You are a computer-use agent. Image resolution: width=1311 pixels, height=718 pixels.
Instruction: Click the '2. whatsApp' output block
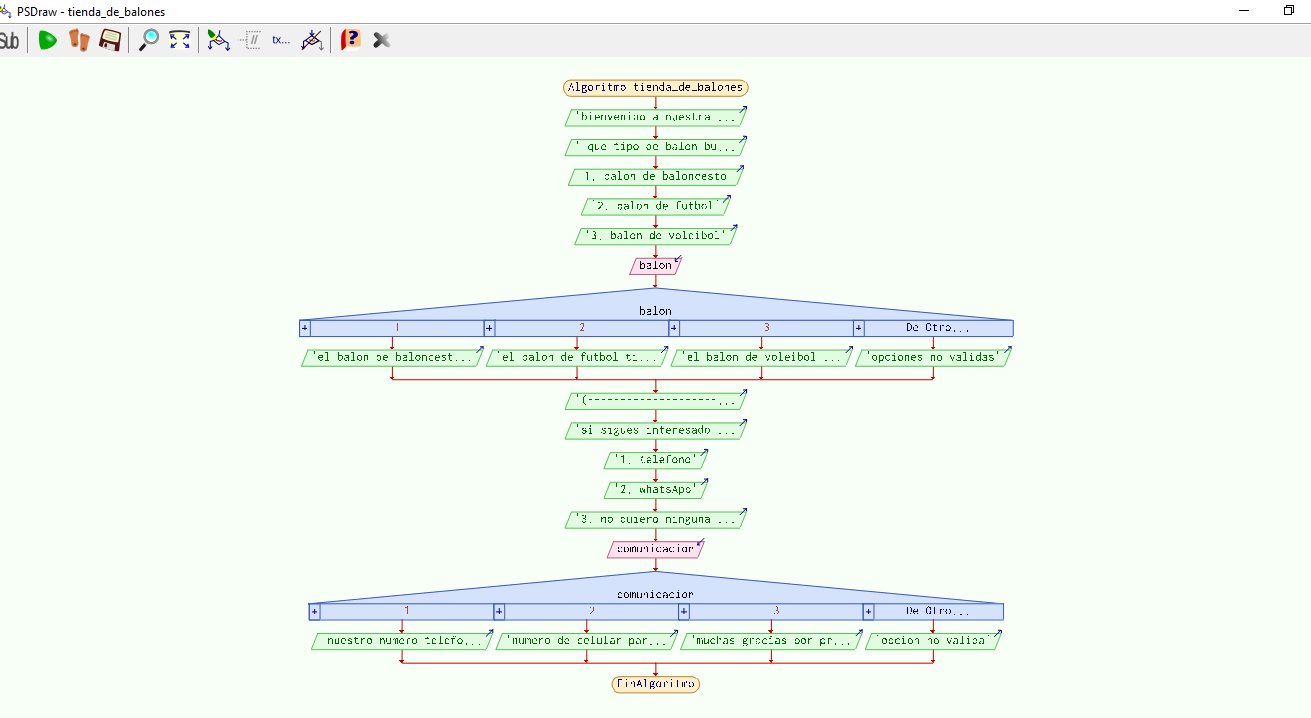coord(655,490)
